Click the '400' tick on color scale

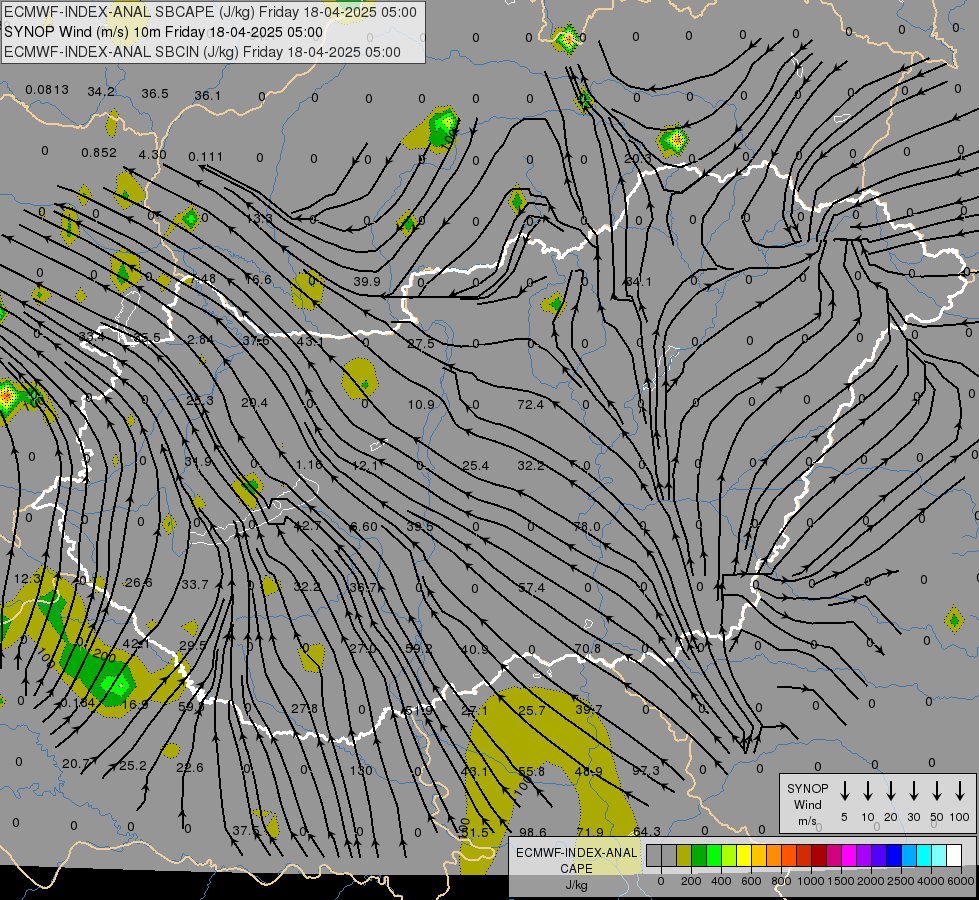coord(721,881)
